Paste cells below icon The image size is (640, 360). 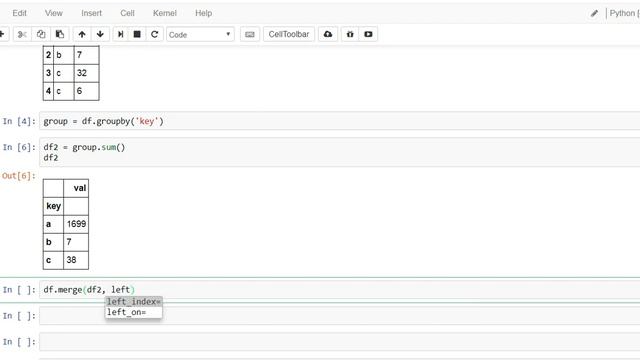point(60,34)
